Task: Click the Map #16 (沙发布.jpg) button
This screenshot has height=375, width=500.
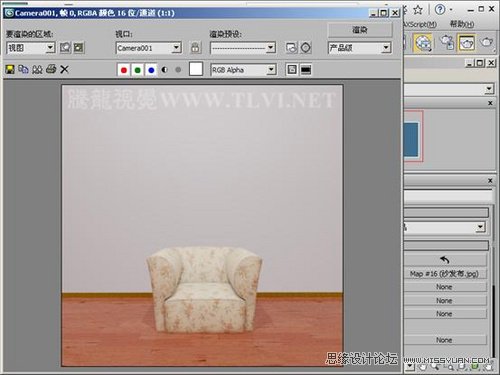Action: coord(445,274)
